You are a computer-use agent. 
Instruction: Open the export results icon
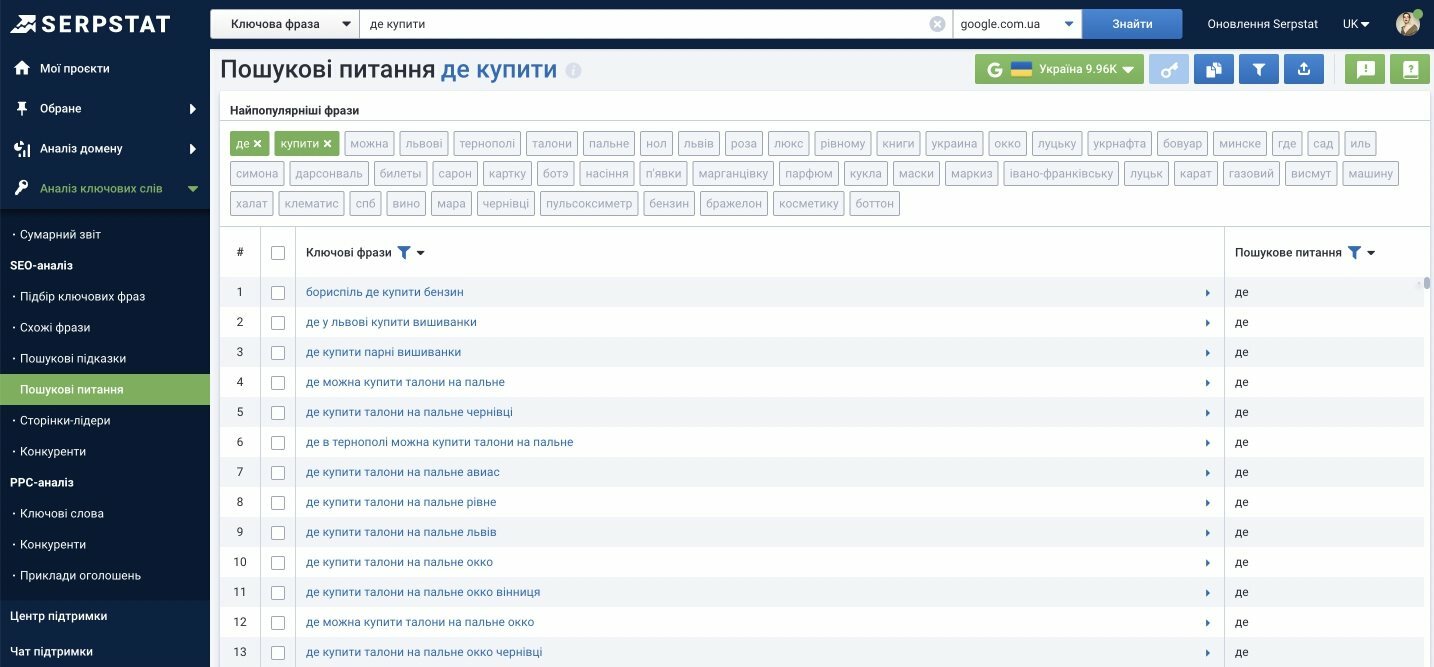(x=1303, y=69)
